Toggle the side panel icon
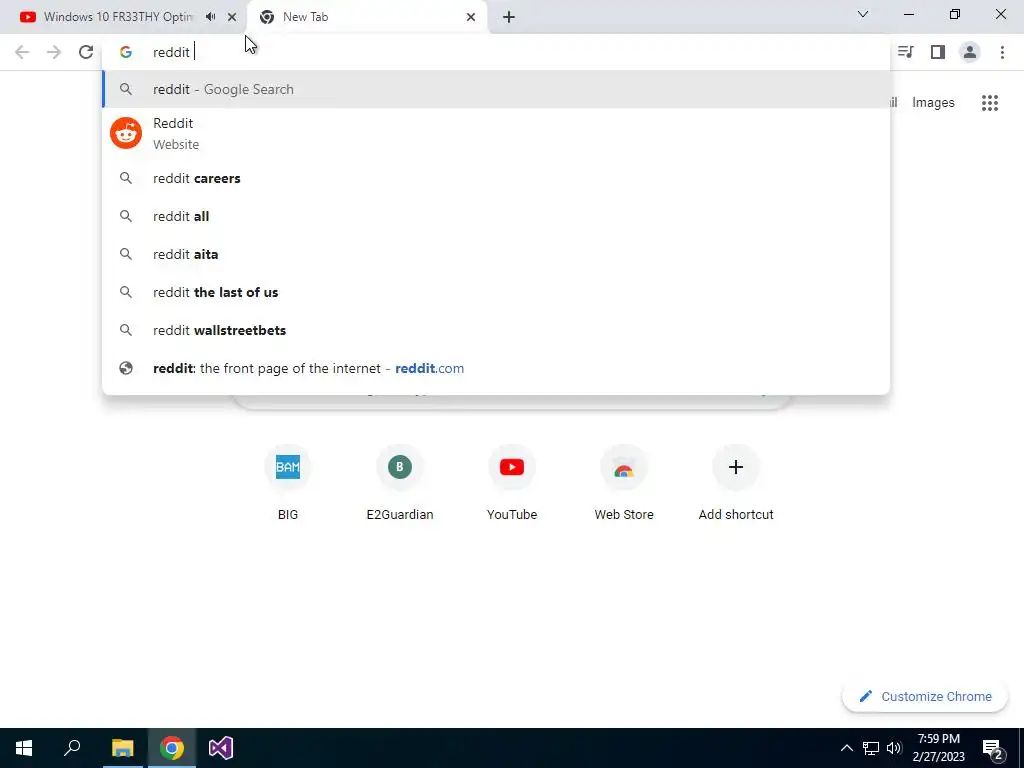 tap(938, 52)
